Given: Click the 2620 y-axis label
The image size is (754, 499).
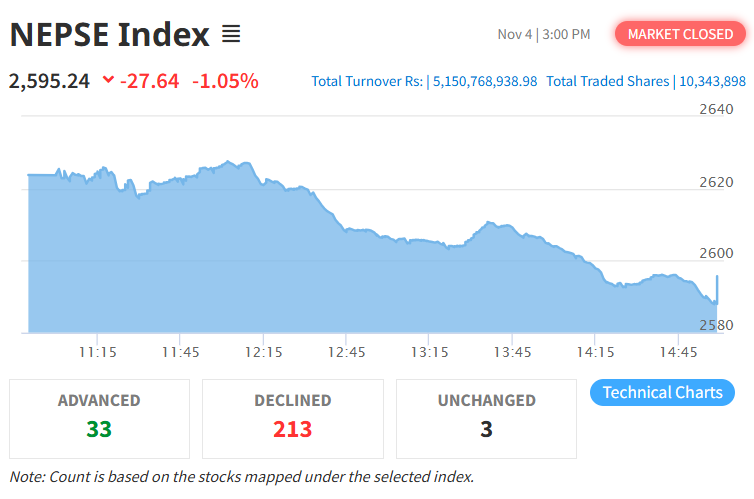Looking at the screenshot, I should click(715, 182).
